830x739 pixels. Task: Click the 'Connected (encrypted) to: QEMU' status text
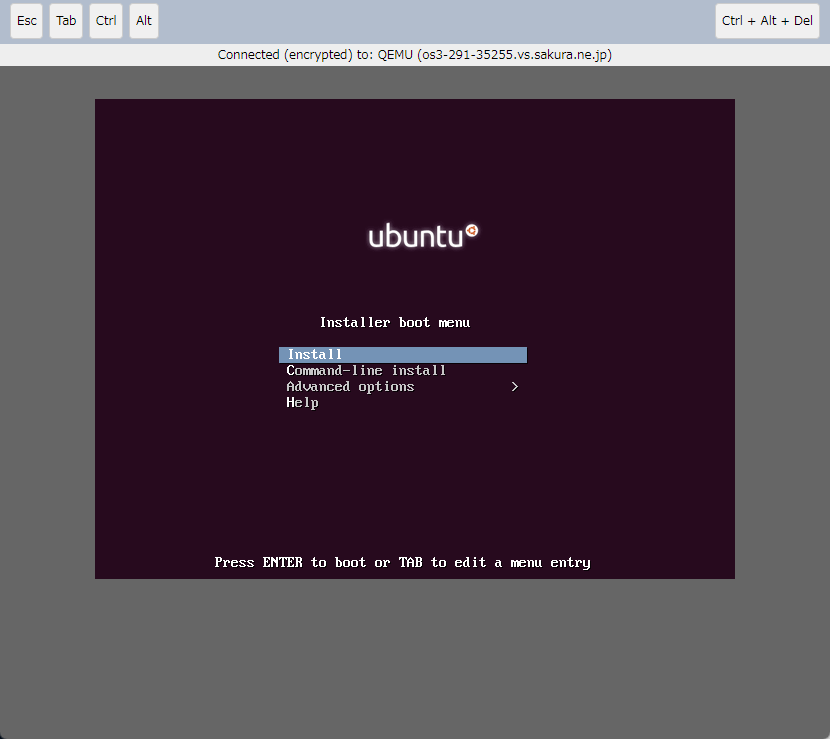point(414,55)
